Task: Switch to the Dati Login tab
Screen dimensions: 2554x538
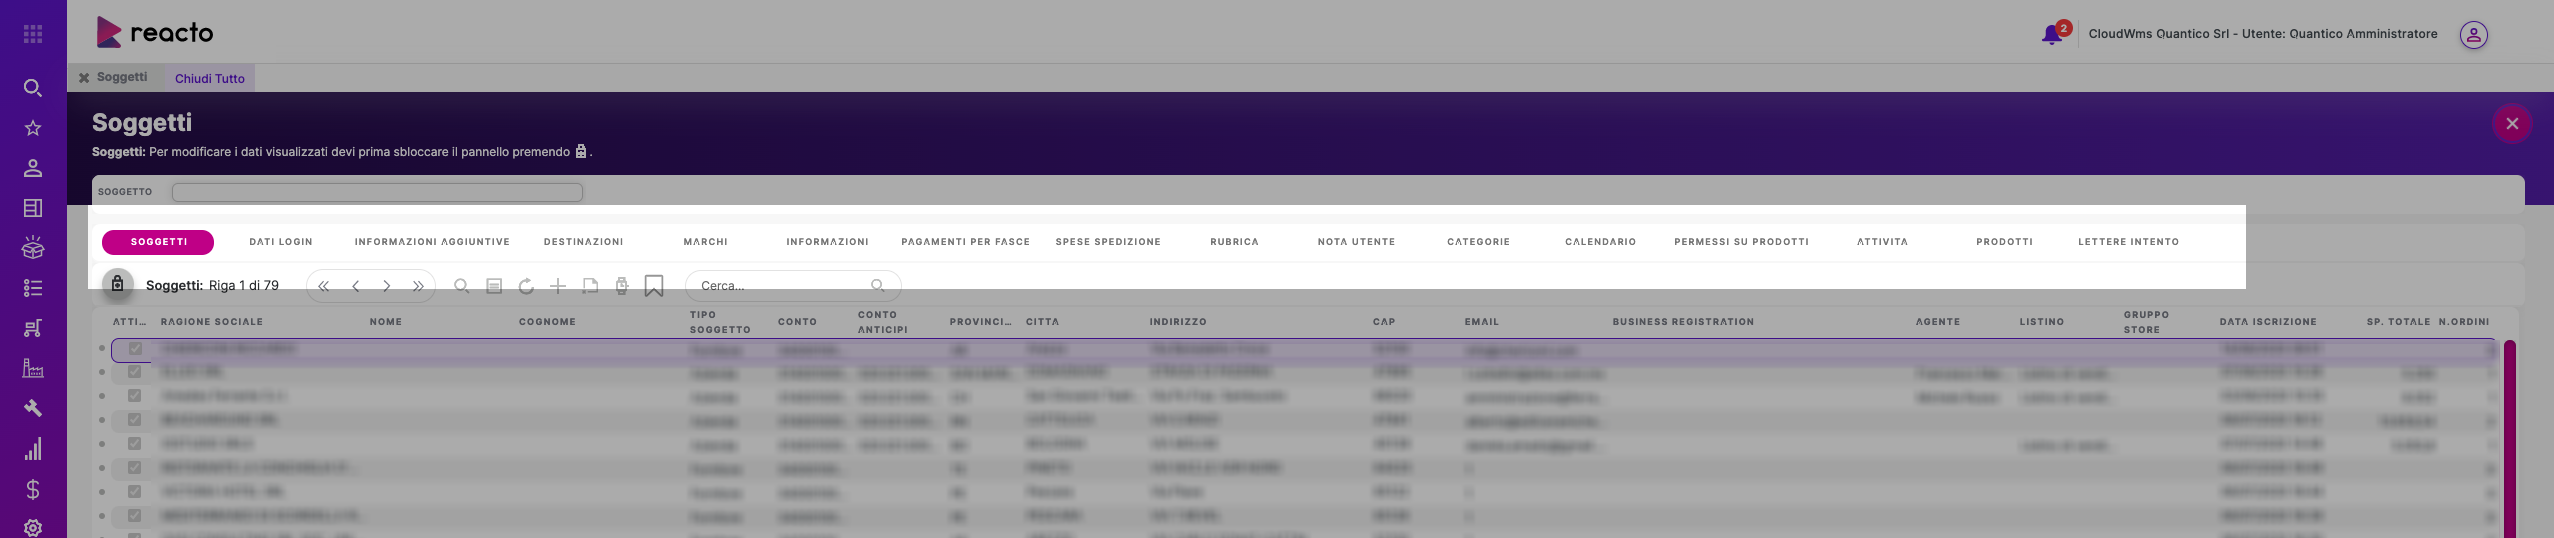Action: [281, 242]
